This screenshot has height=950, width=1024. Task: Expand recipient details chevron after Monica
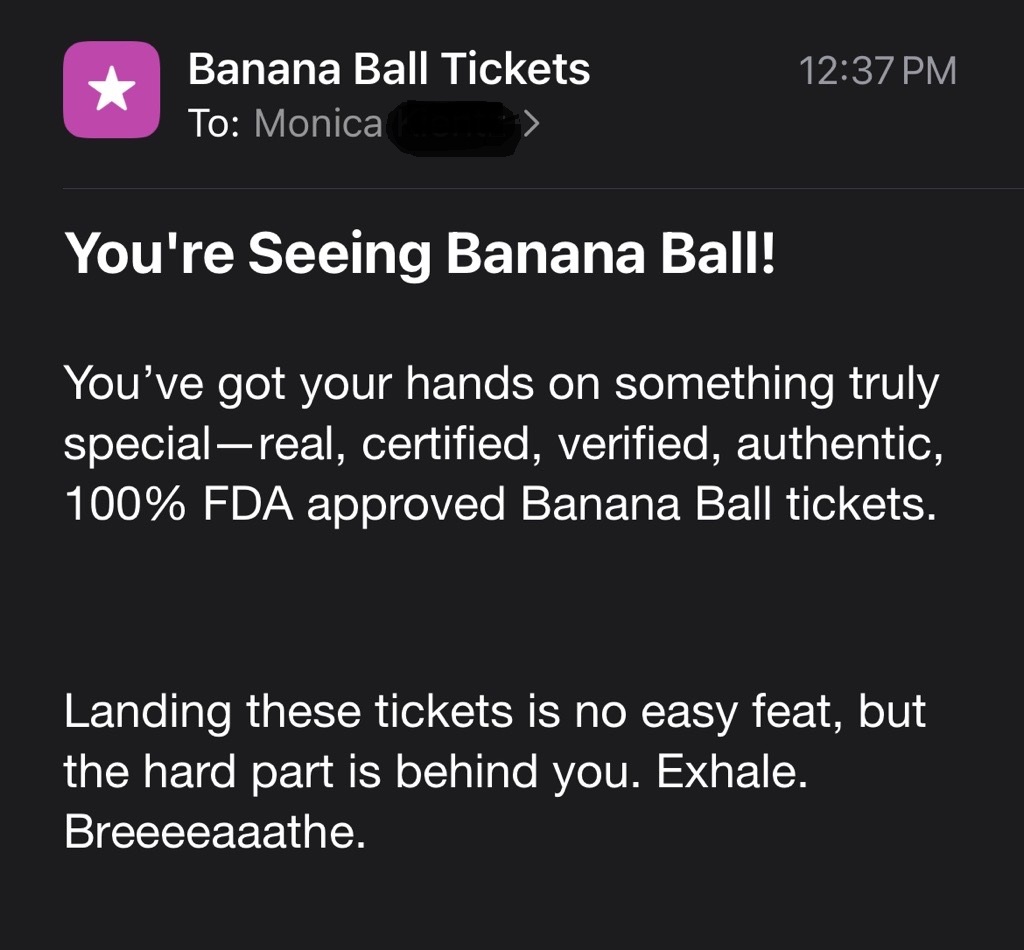coord(531,124)
